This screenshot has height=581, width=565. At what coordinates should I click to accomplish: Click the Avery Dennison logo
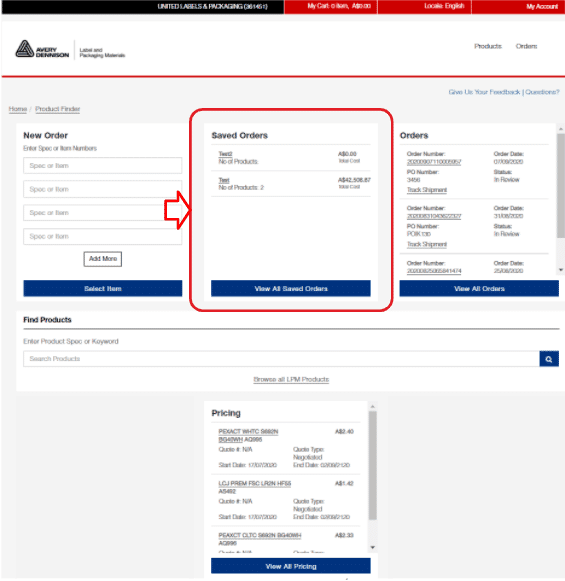tap(42, 49)
